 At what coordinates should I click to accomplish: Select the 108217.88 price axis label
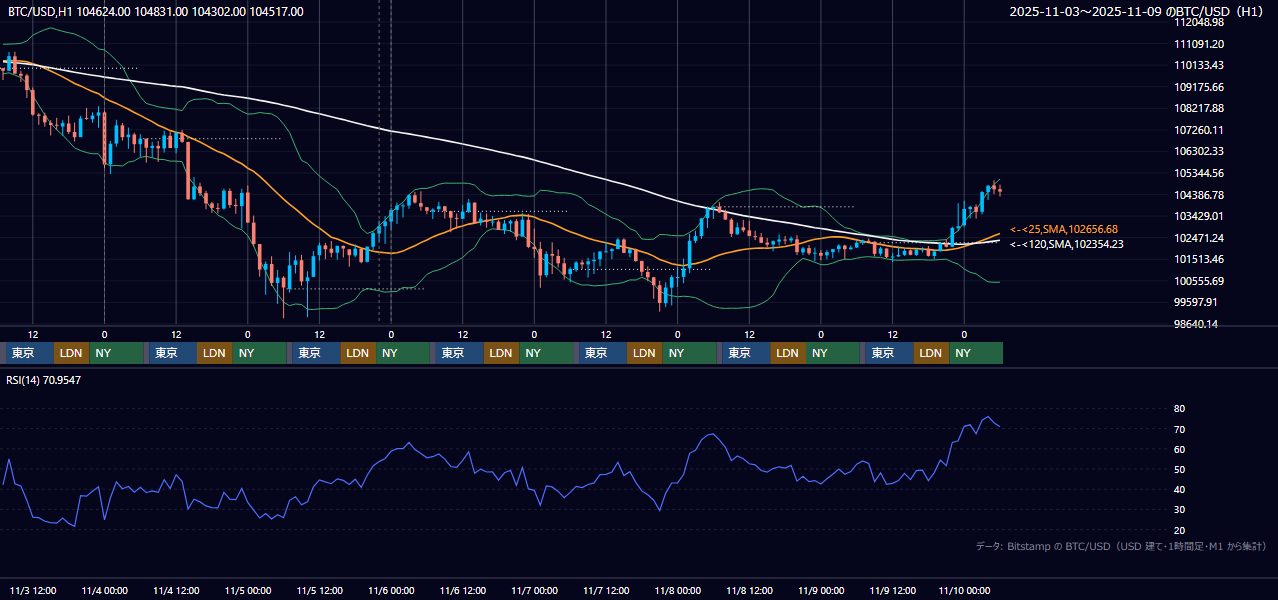[1199, 108]
